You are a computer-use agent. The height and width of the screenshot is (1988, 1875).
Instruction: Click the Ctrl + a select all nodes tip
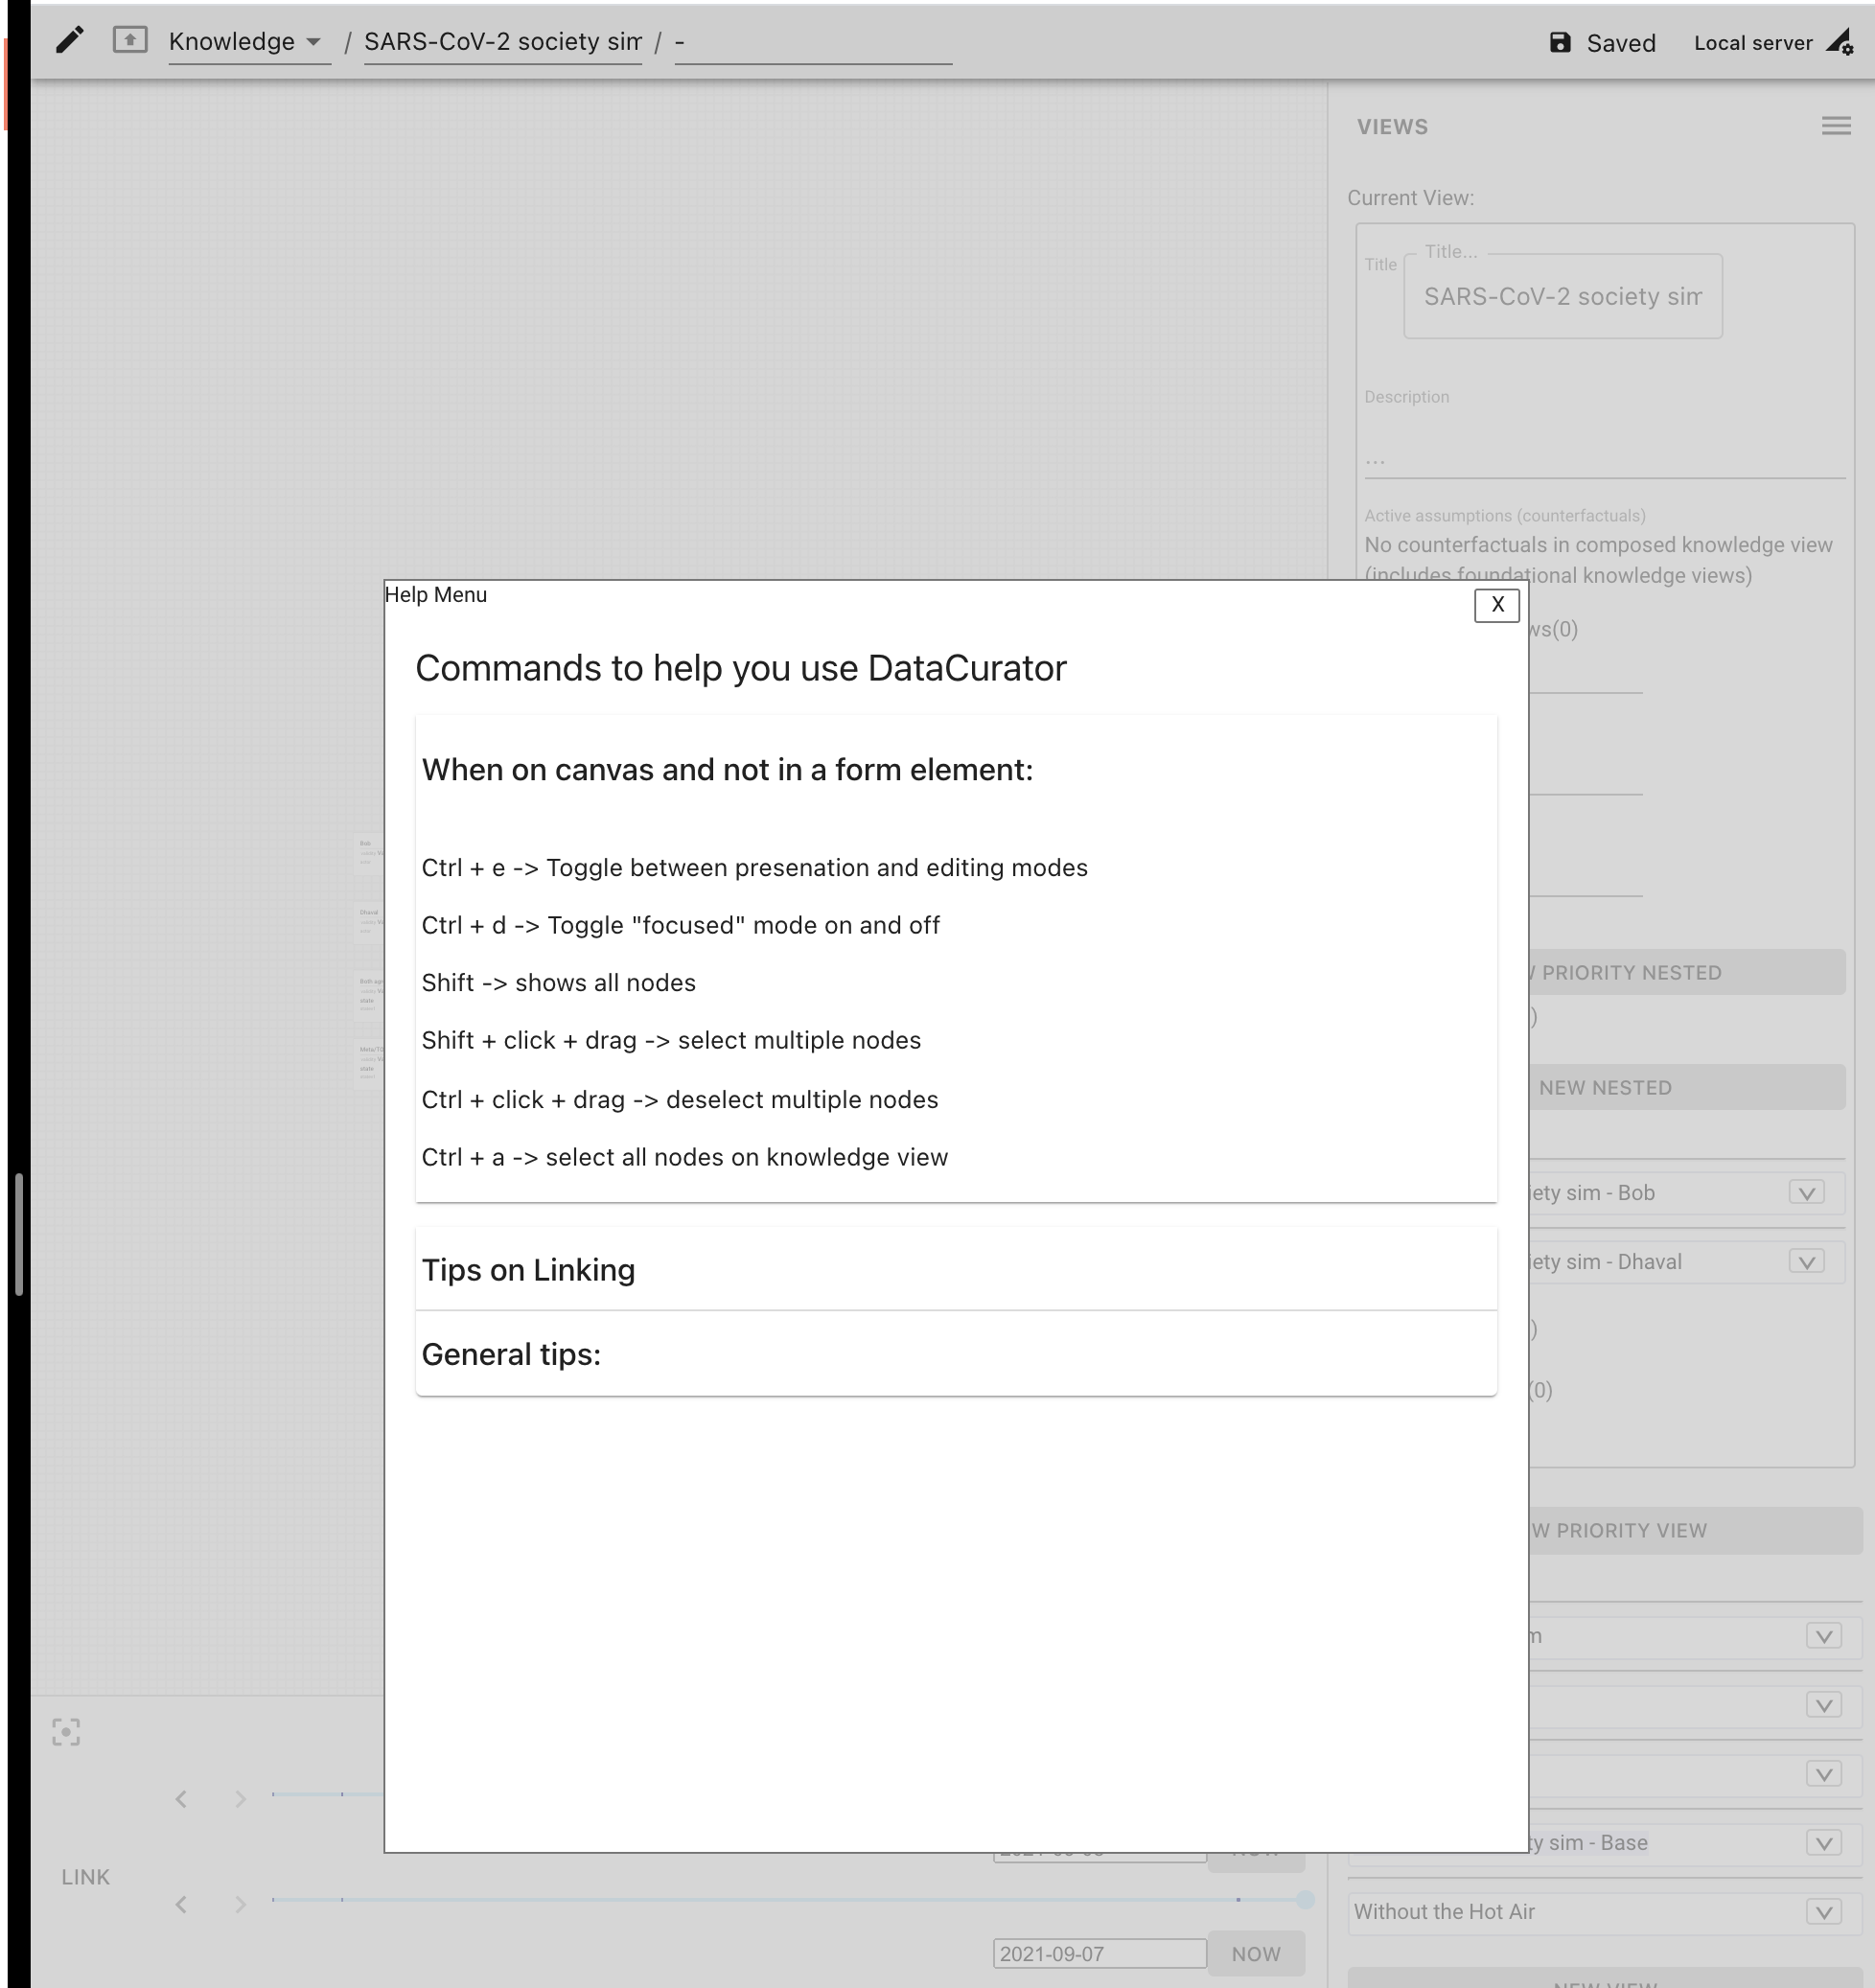685,1157
